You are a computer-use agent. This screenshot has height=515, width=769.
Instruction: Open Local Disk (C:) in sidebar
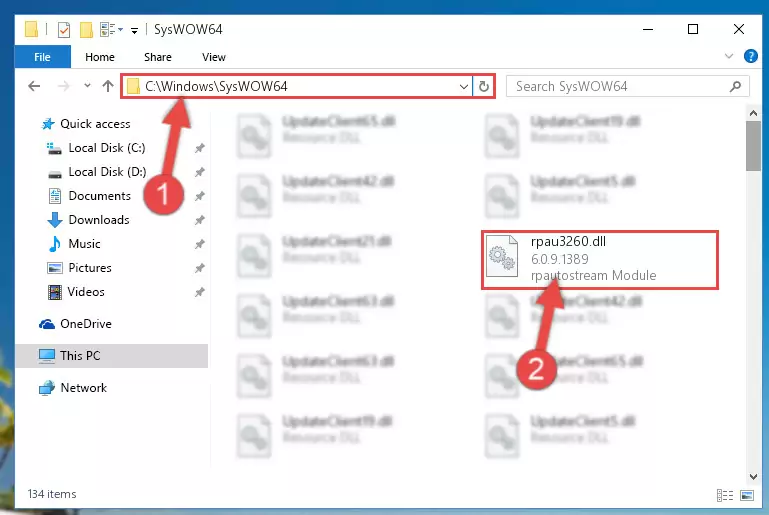point(106,148)
